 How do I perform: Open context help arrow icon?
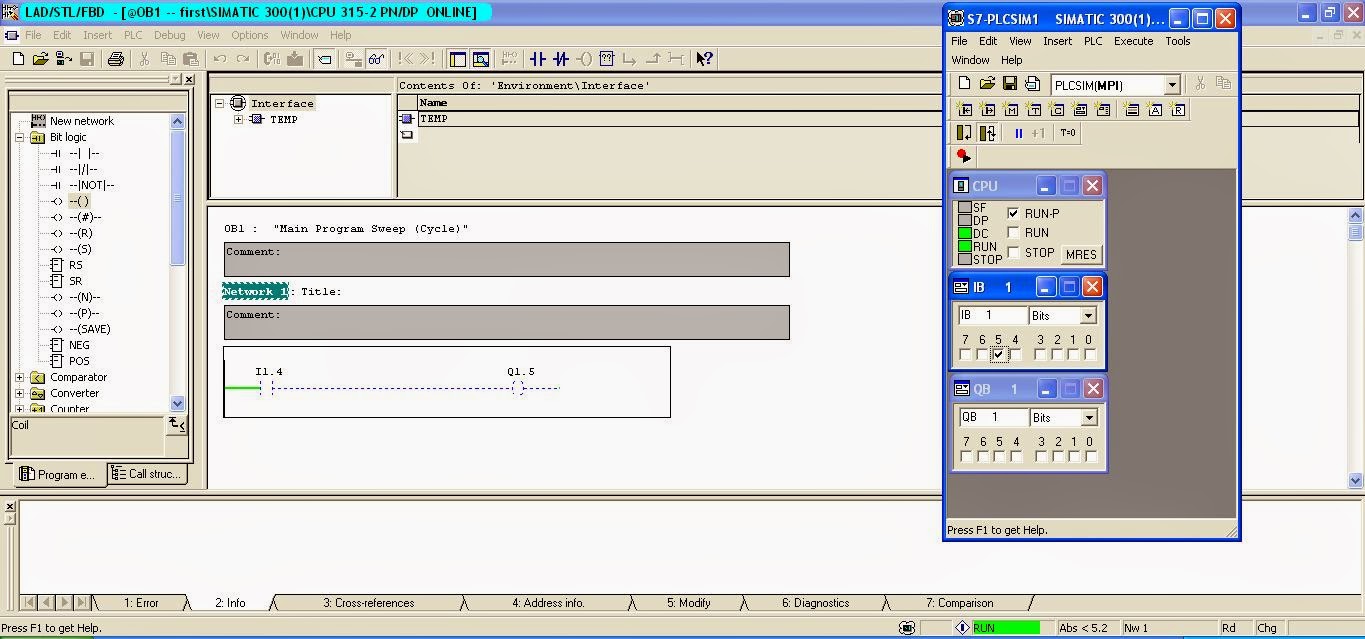pos(705,59)
